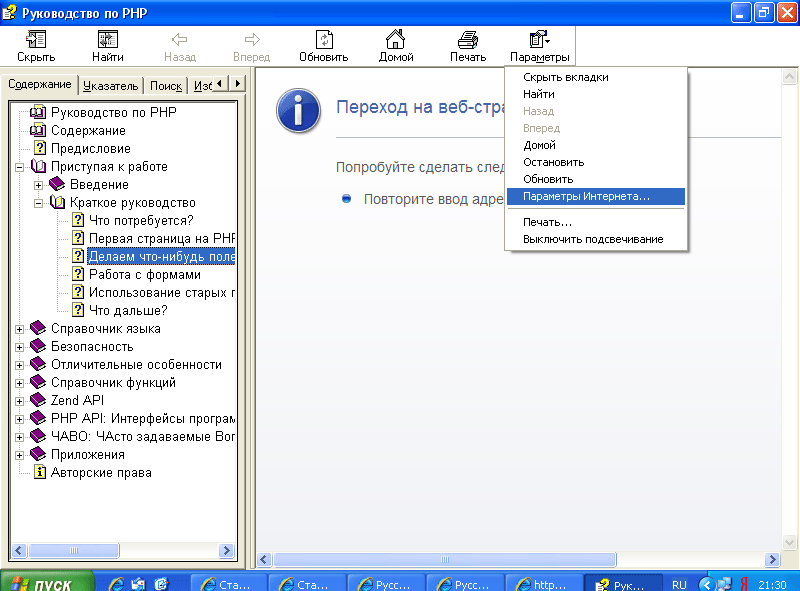Choose Выключить подсвечивание menu item
The height and width of the screenshot is (591, 800).
pos(595,239)
